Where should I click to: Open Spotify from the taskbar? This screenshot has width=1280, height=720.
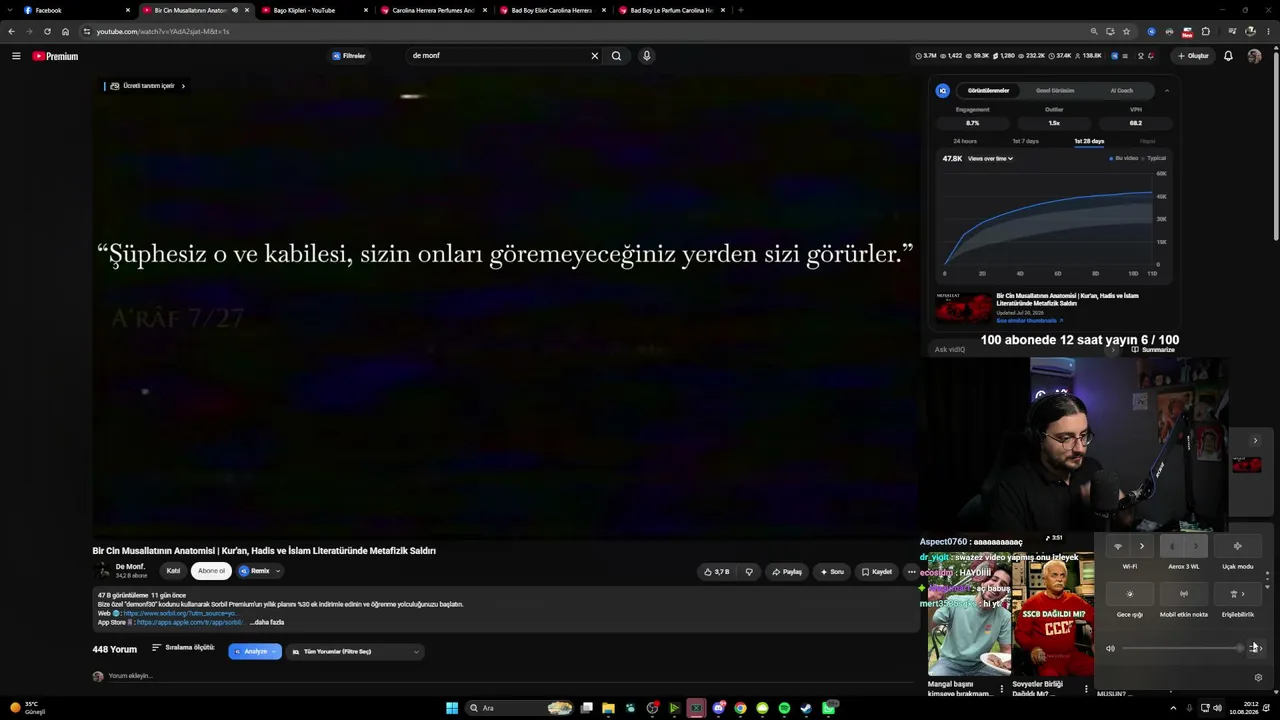[784, 708]
